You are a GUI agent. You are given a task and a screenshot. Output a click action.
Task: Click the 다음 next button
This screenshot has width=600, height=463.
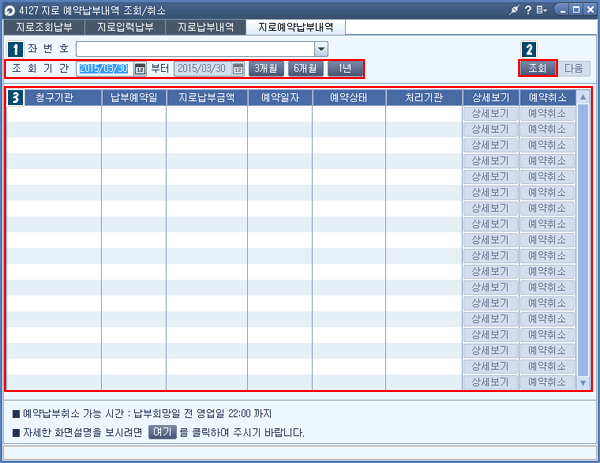[574, 68]
